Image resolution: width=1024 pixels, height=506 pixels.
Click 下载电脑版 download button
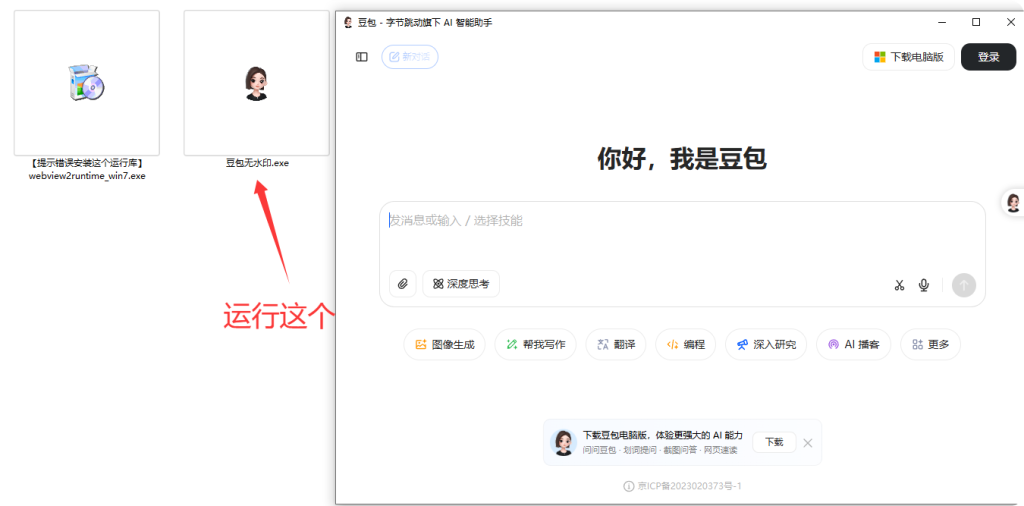[909, 57]
